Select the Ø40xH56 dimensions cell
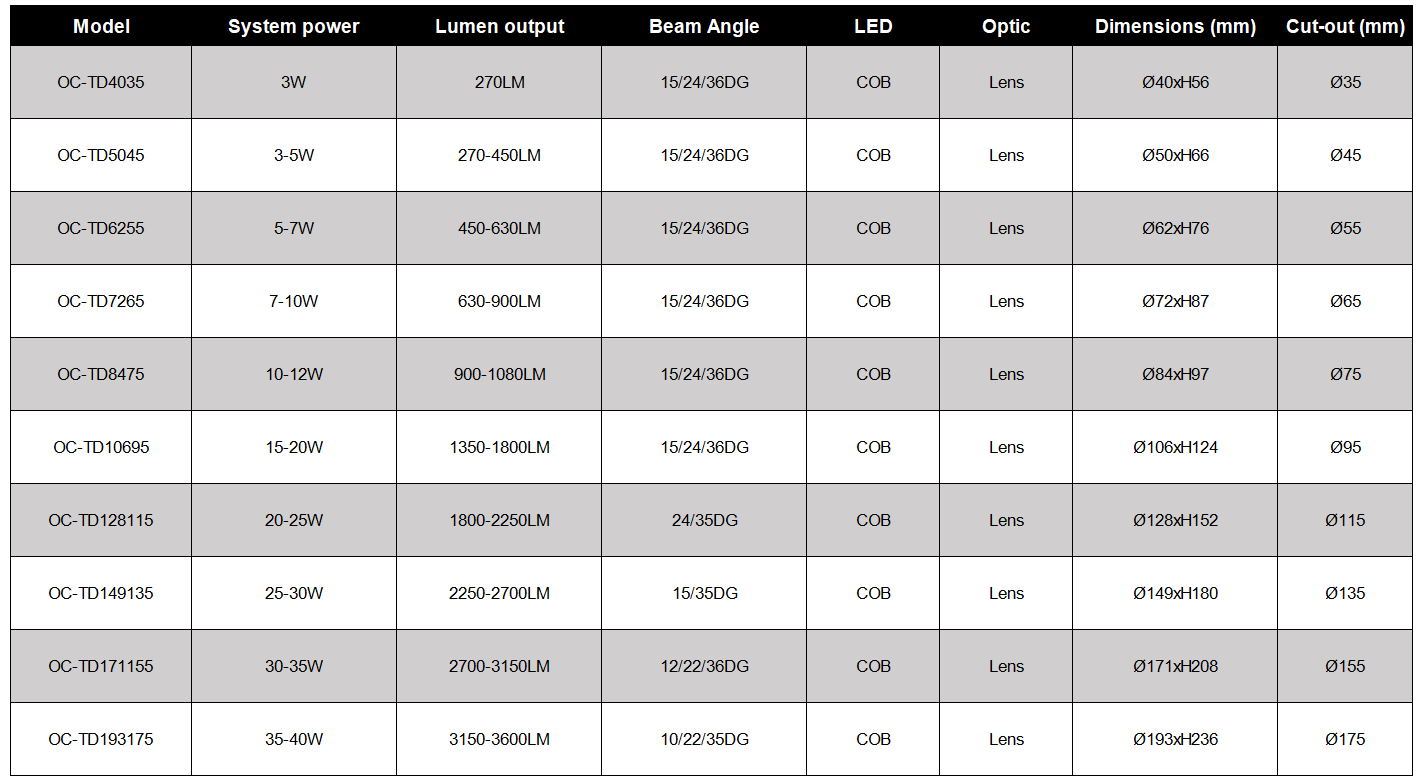 pos(1175,82)
